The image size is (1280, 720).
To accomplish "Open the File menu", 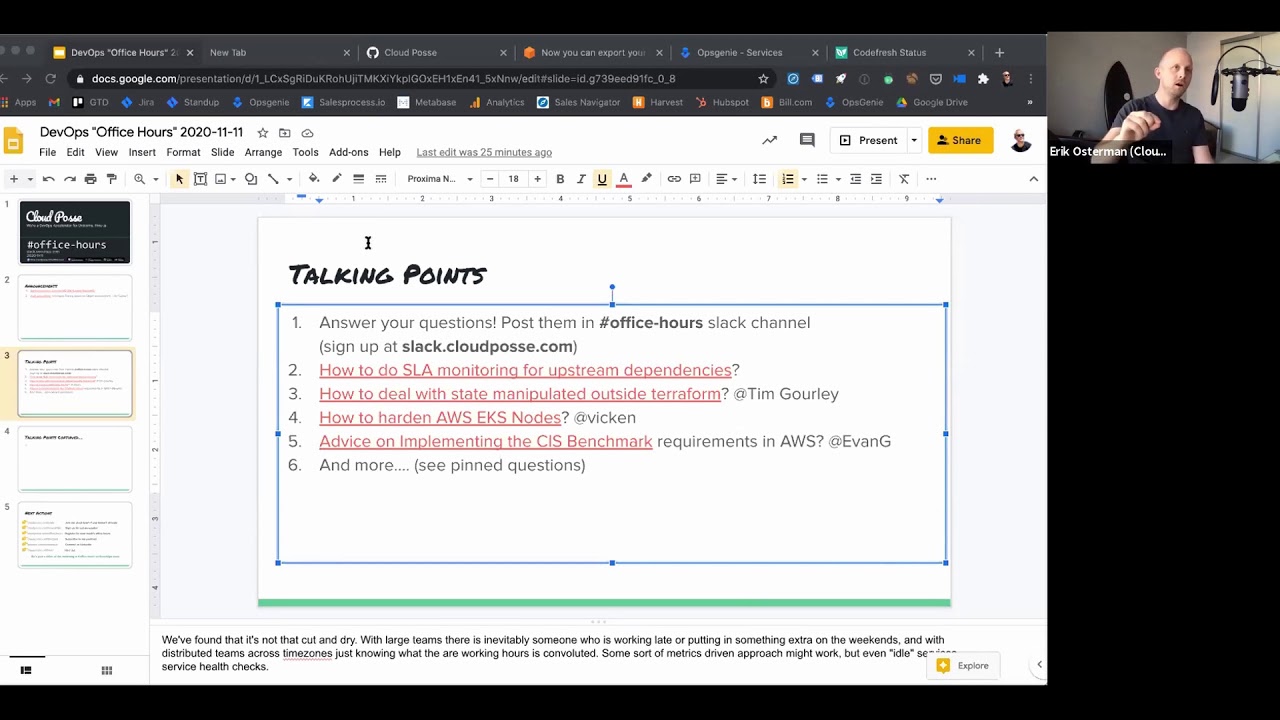I will pos(47,152).
